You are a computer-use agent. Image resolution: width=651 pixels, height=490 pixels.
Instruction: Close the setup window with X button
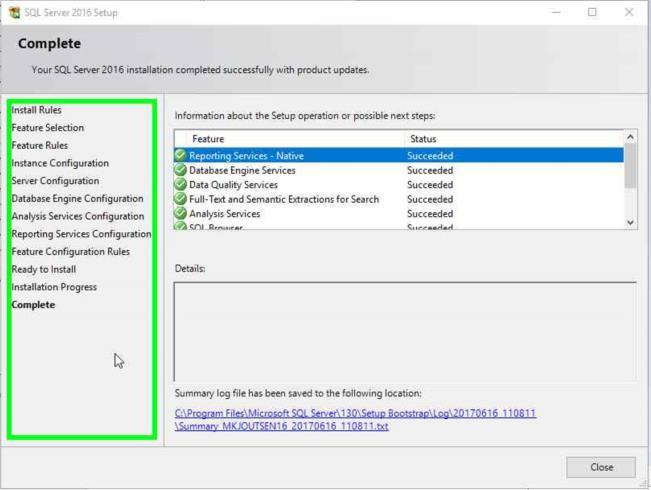(629, 12)
